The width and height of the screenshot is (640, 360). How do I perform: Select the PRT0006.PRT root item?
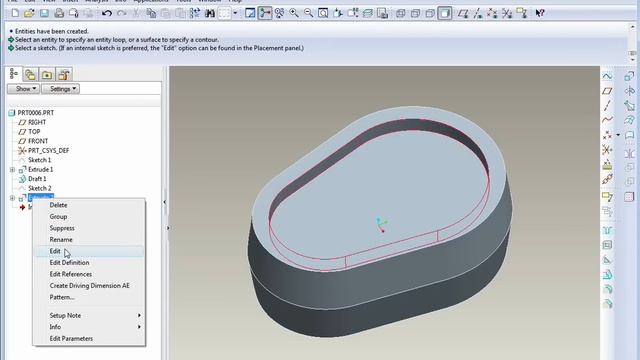point(36,113)
